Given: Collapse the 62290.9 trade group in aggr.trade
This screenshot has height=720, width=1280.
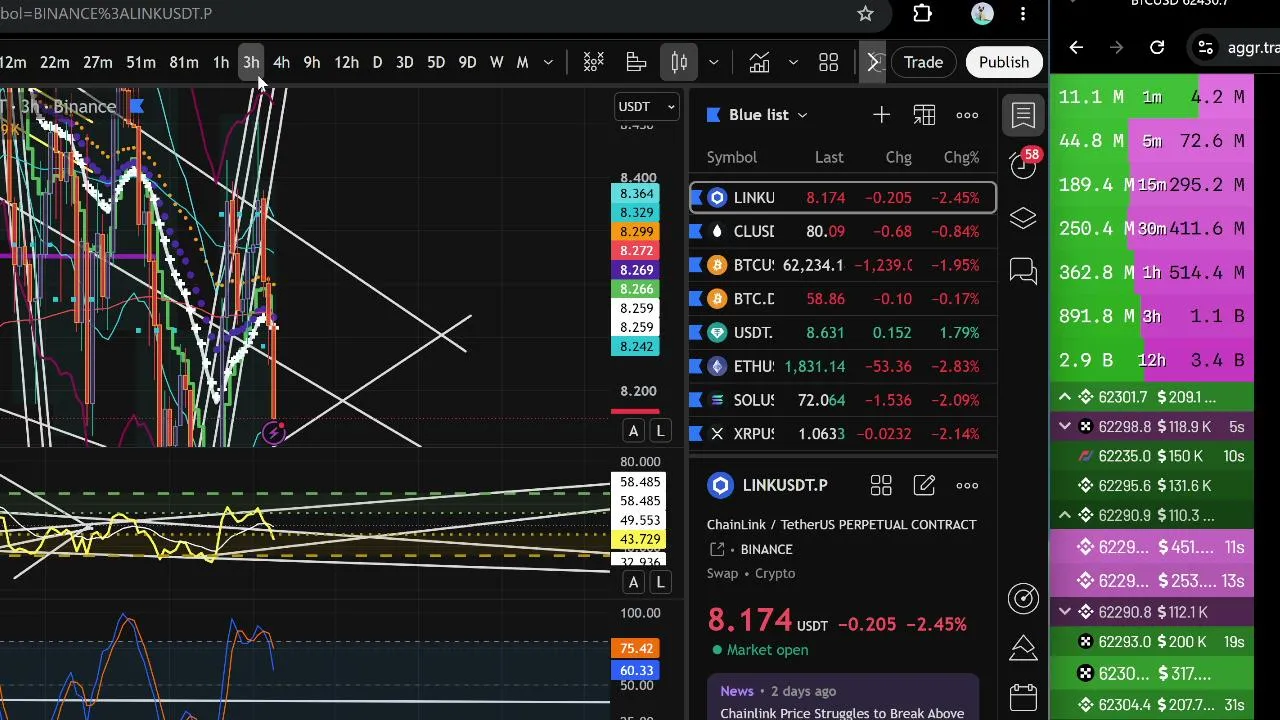Looking at the screenshot, I should (1065, 515).
